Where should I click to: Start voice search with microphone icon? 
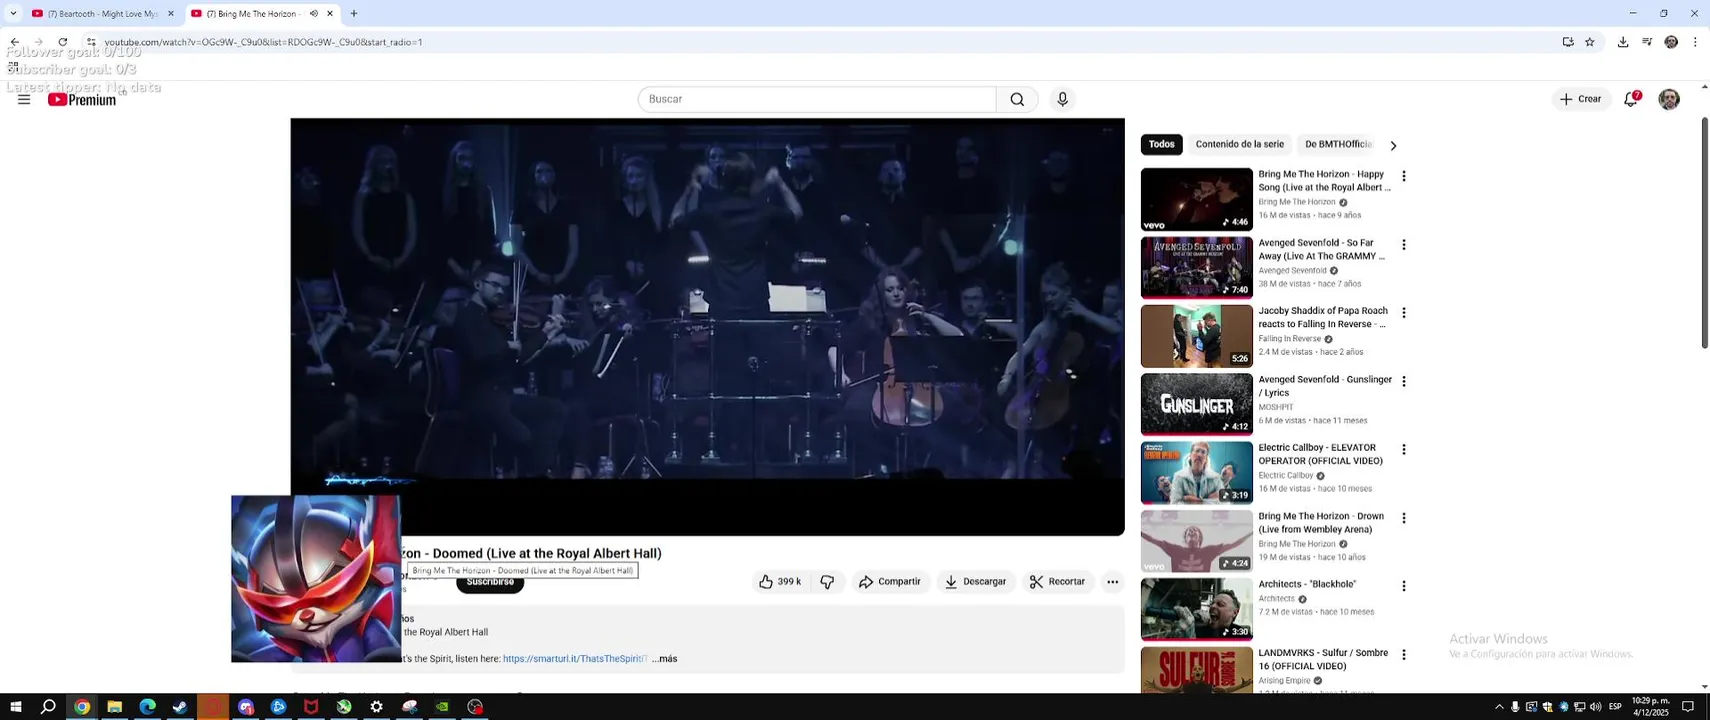click(1062, 99)
